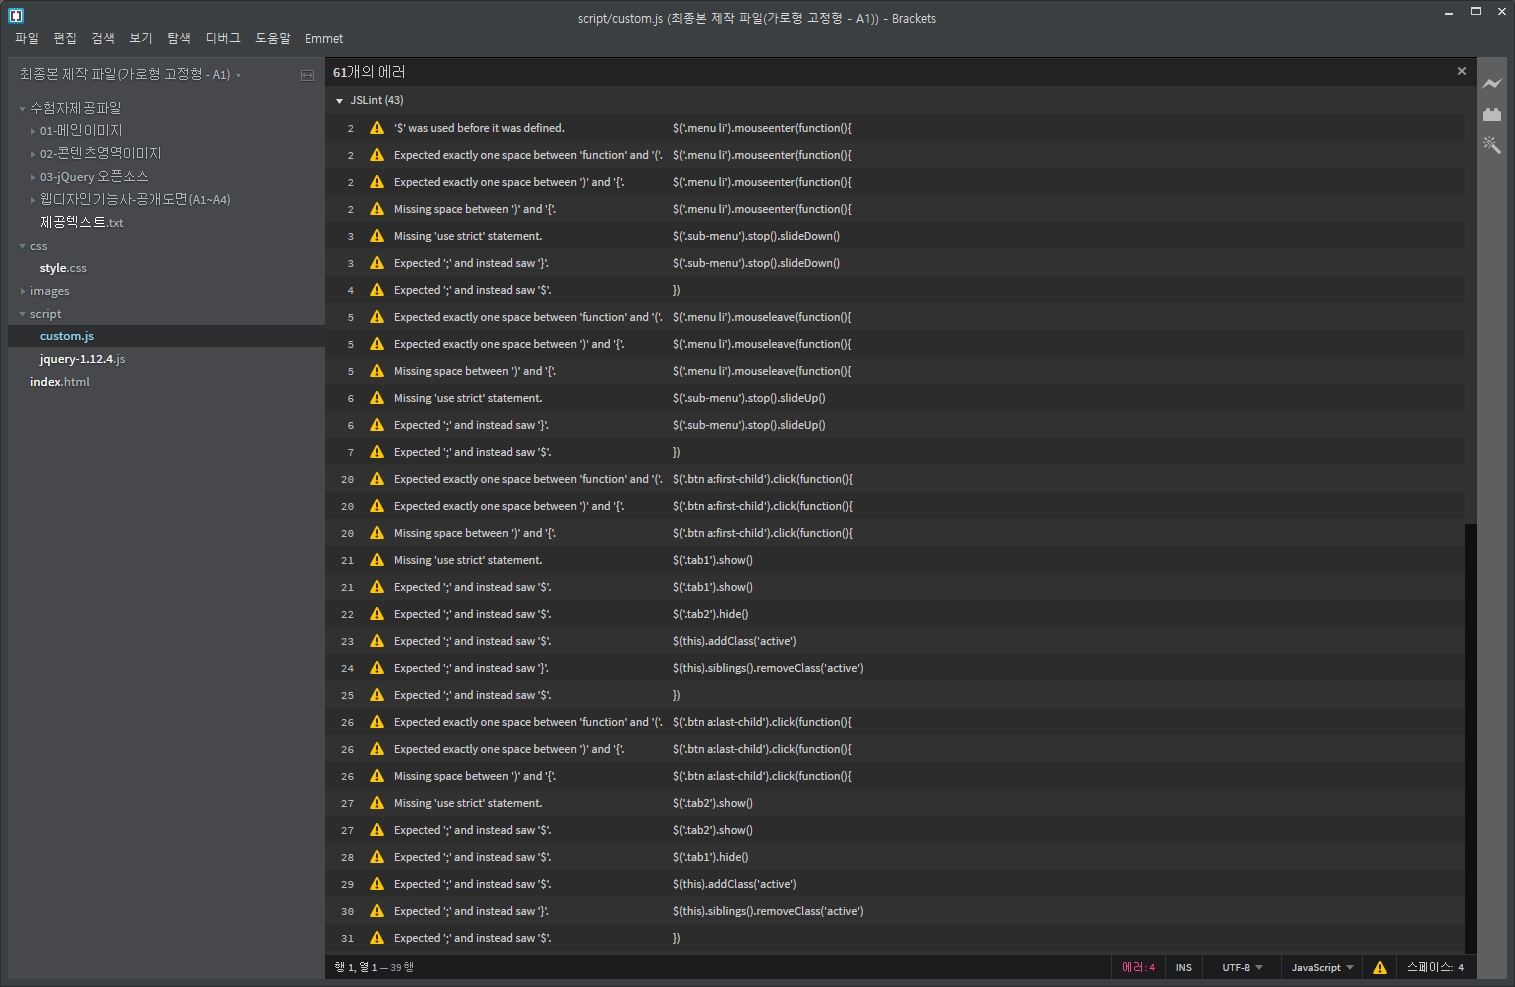Open the JavaScript language dropdown
The height and width of the screenshot is (987, 1515).
(x=1322, y=967)
